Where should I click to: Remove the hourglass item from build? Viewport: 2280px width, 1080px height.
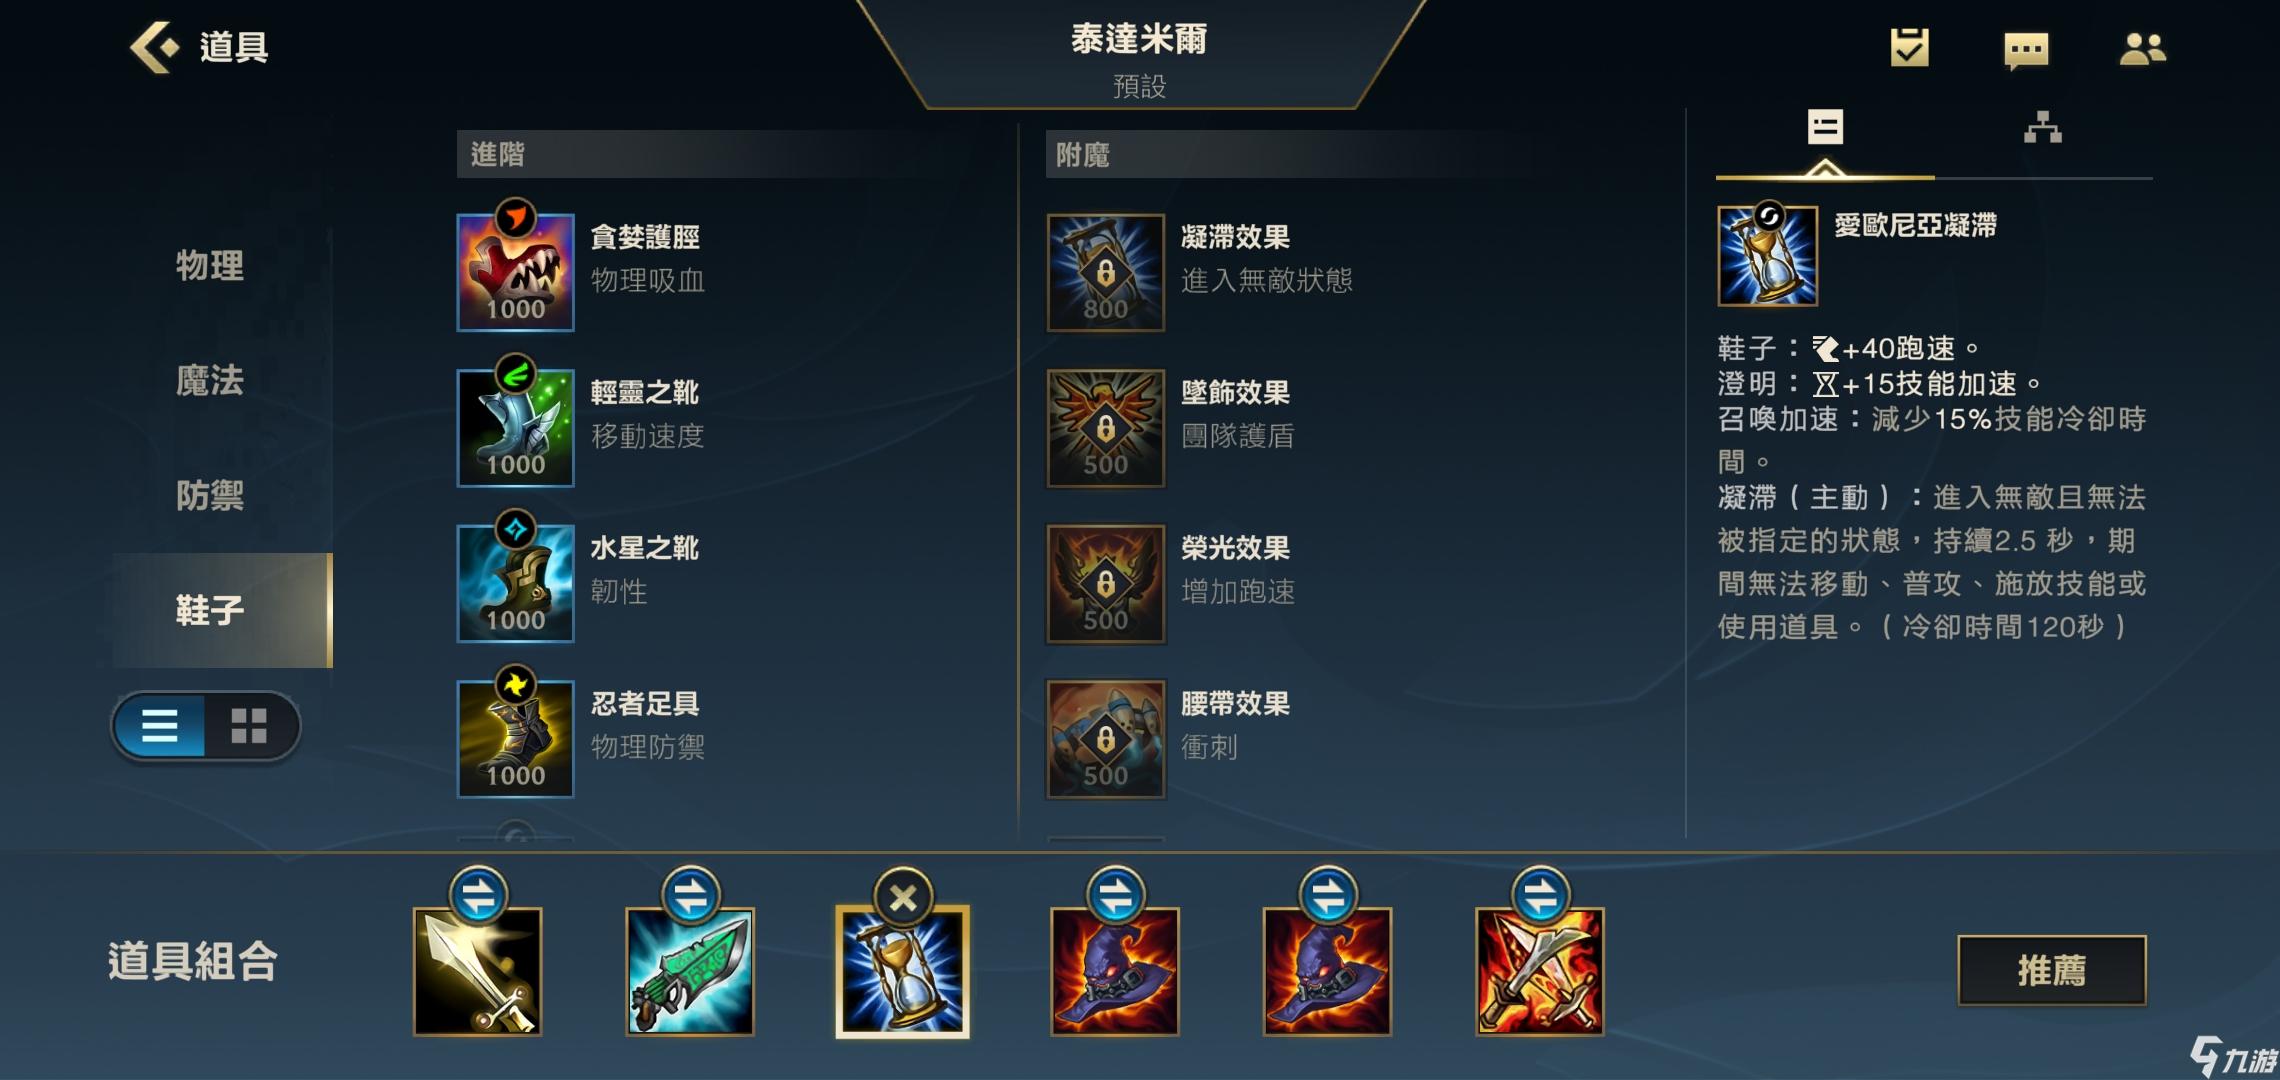pos(903,898)
